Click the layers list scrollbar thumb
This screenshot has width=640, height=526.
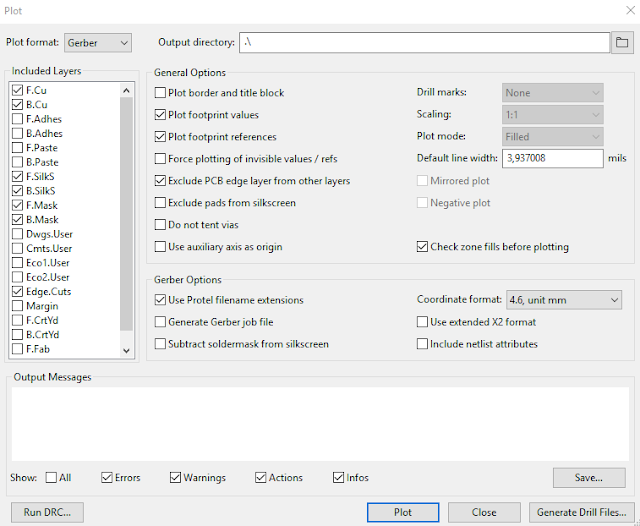127,213
